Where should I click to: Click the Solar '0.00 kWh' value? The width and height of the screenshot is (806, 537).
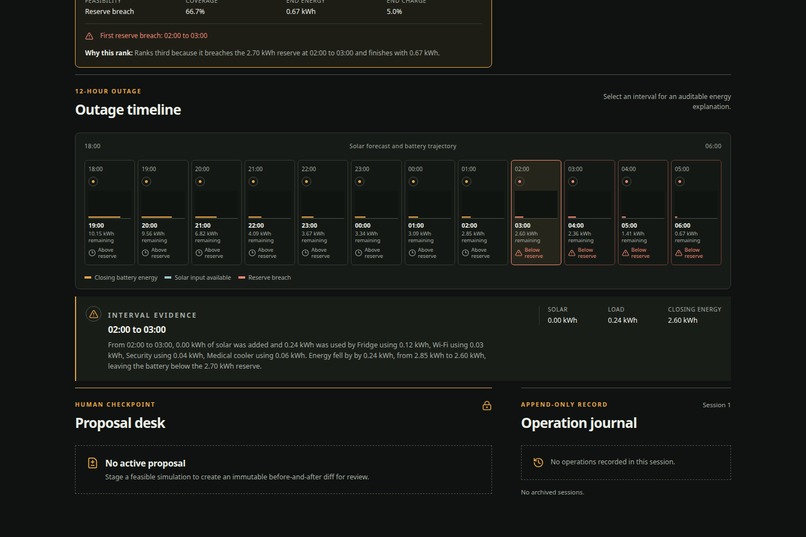point(562,320)
